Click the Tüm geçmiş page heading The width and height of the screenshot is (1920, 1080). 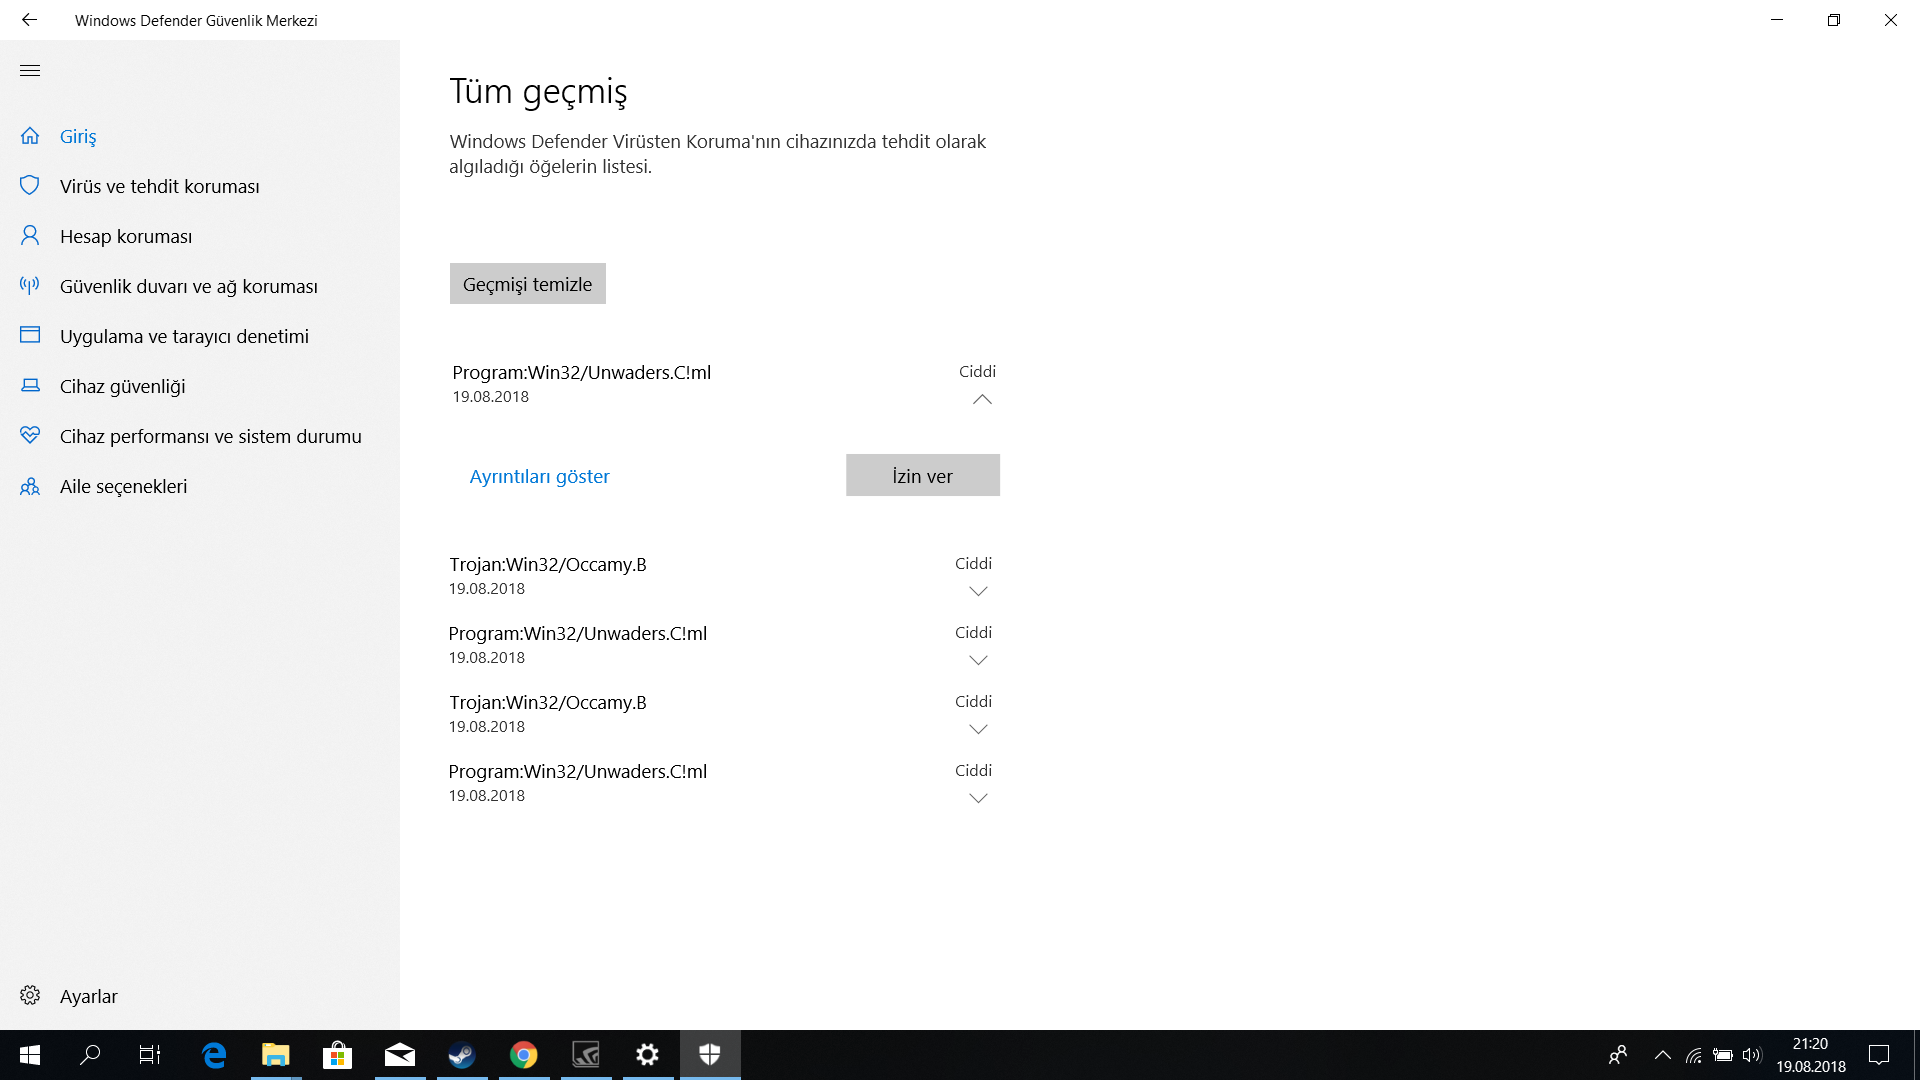click(539, 91)
